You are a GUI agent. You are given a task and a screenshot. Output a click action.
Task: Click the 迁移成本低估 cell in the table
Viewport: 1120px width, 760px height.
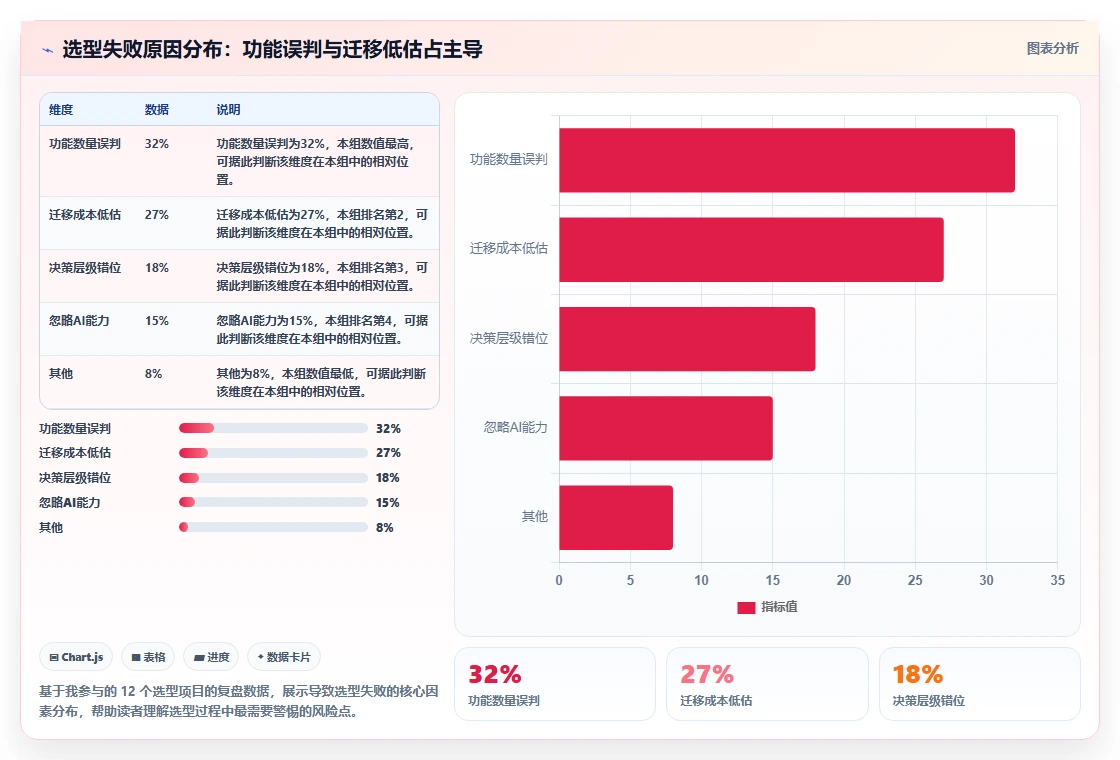[85, 214]
